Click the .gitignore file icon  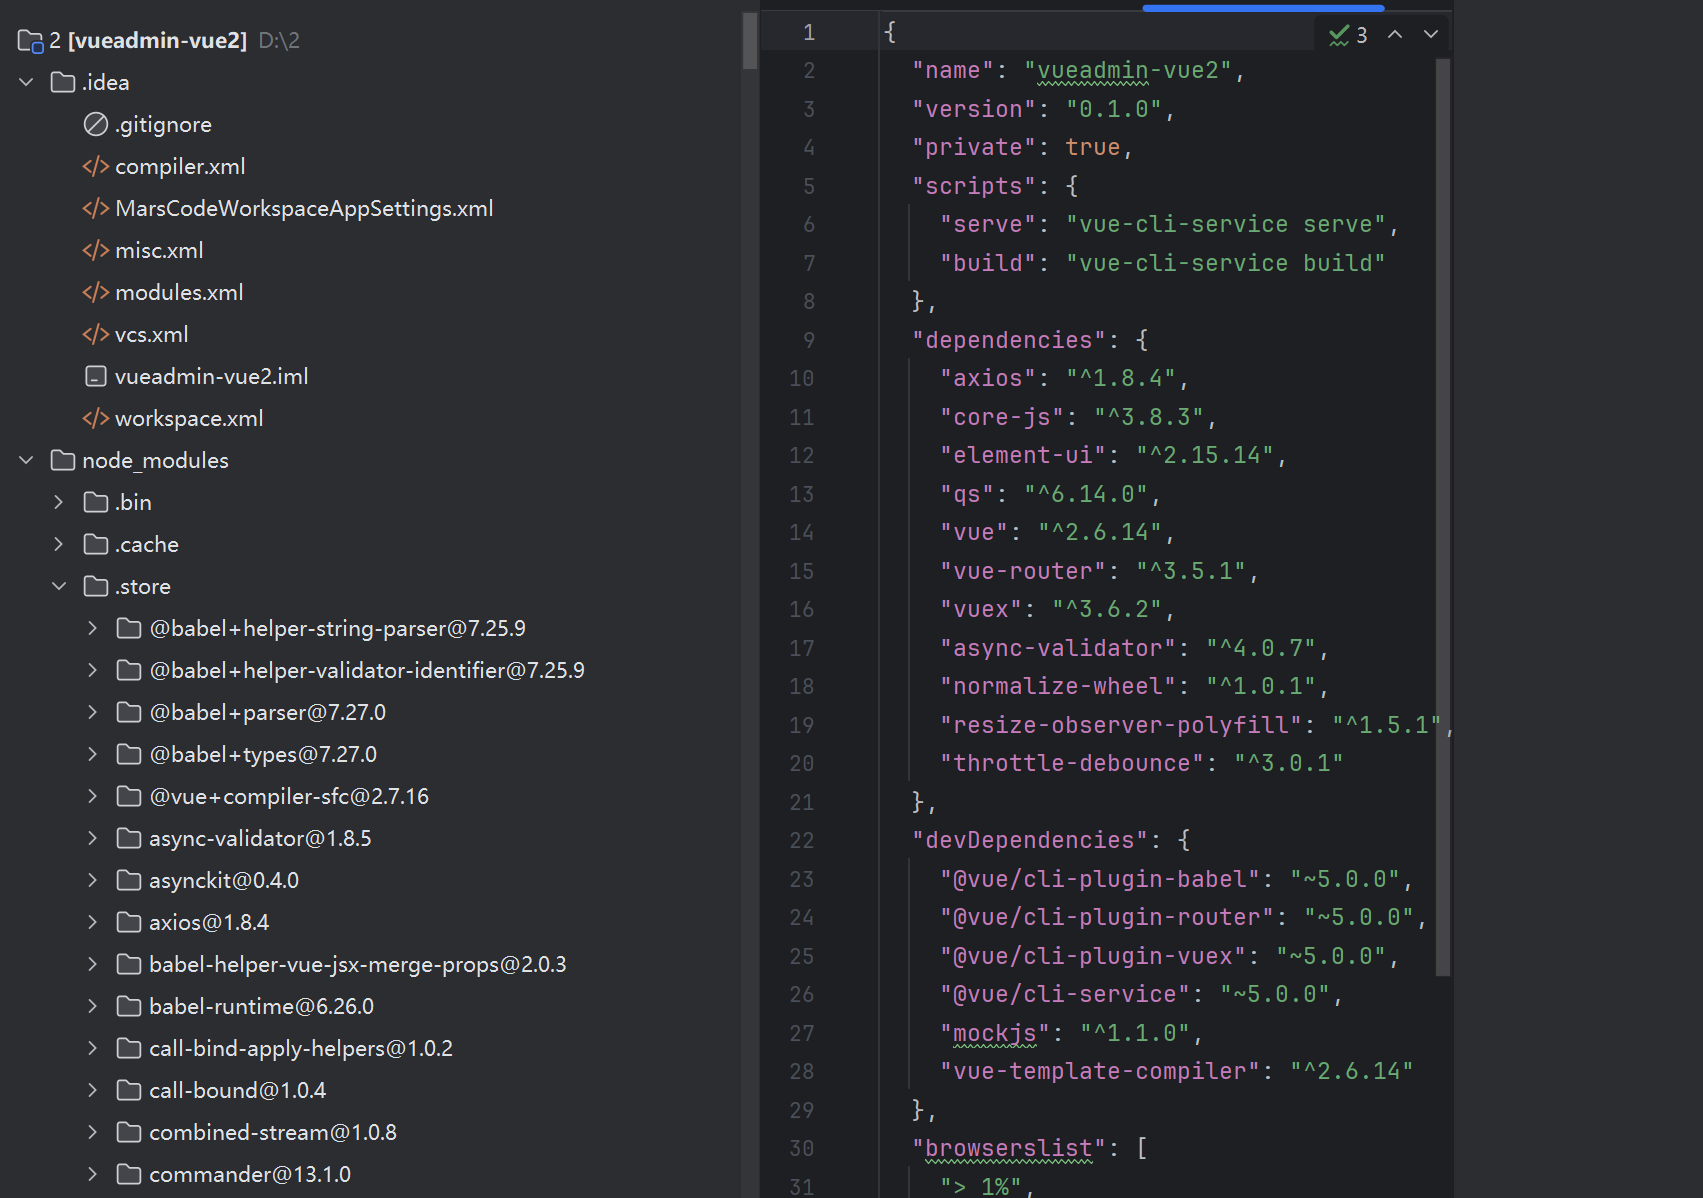96,124
